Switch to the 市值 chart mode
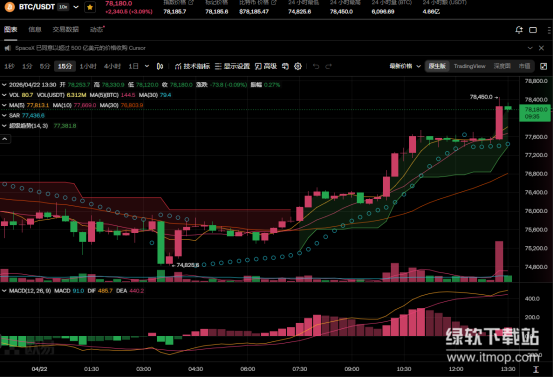 (524, 66)
